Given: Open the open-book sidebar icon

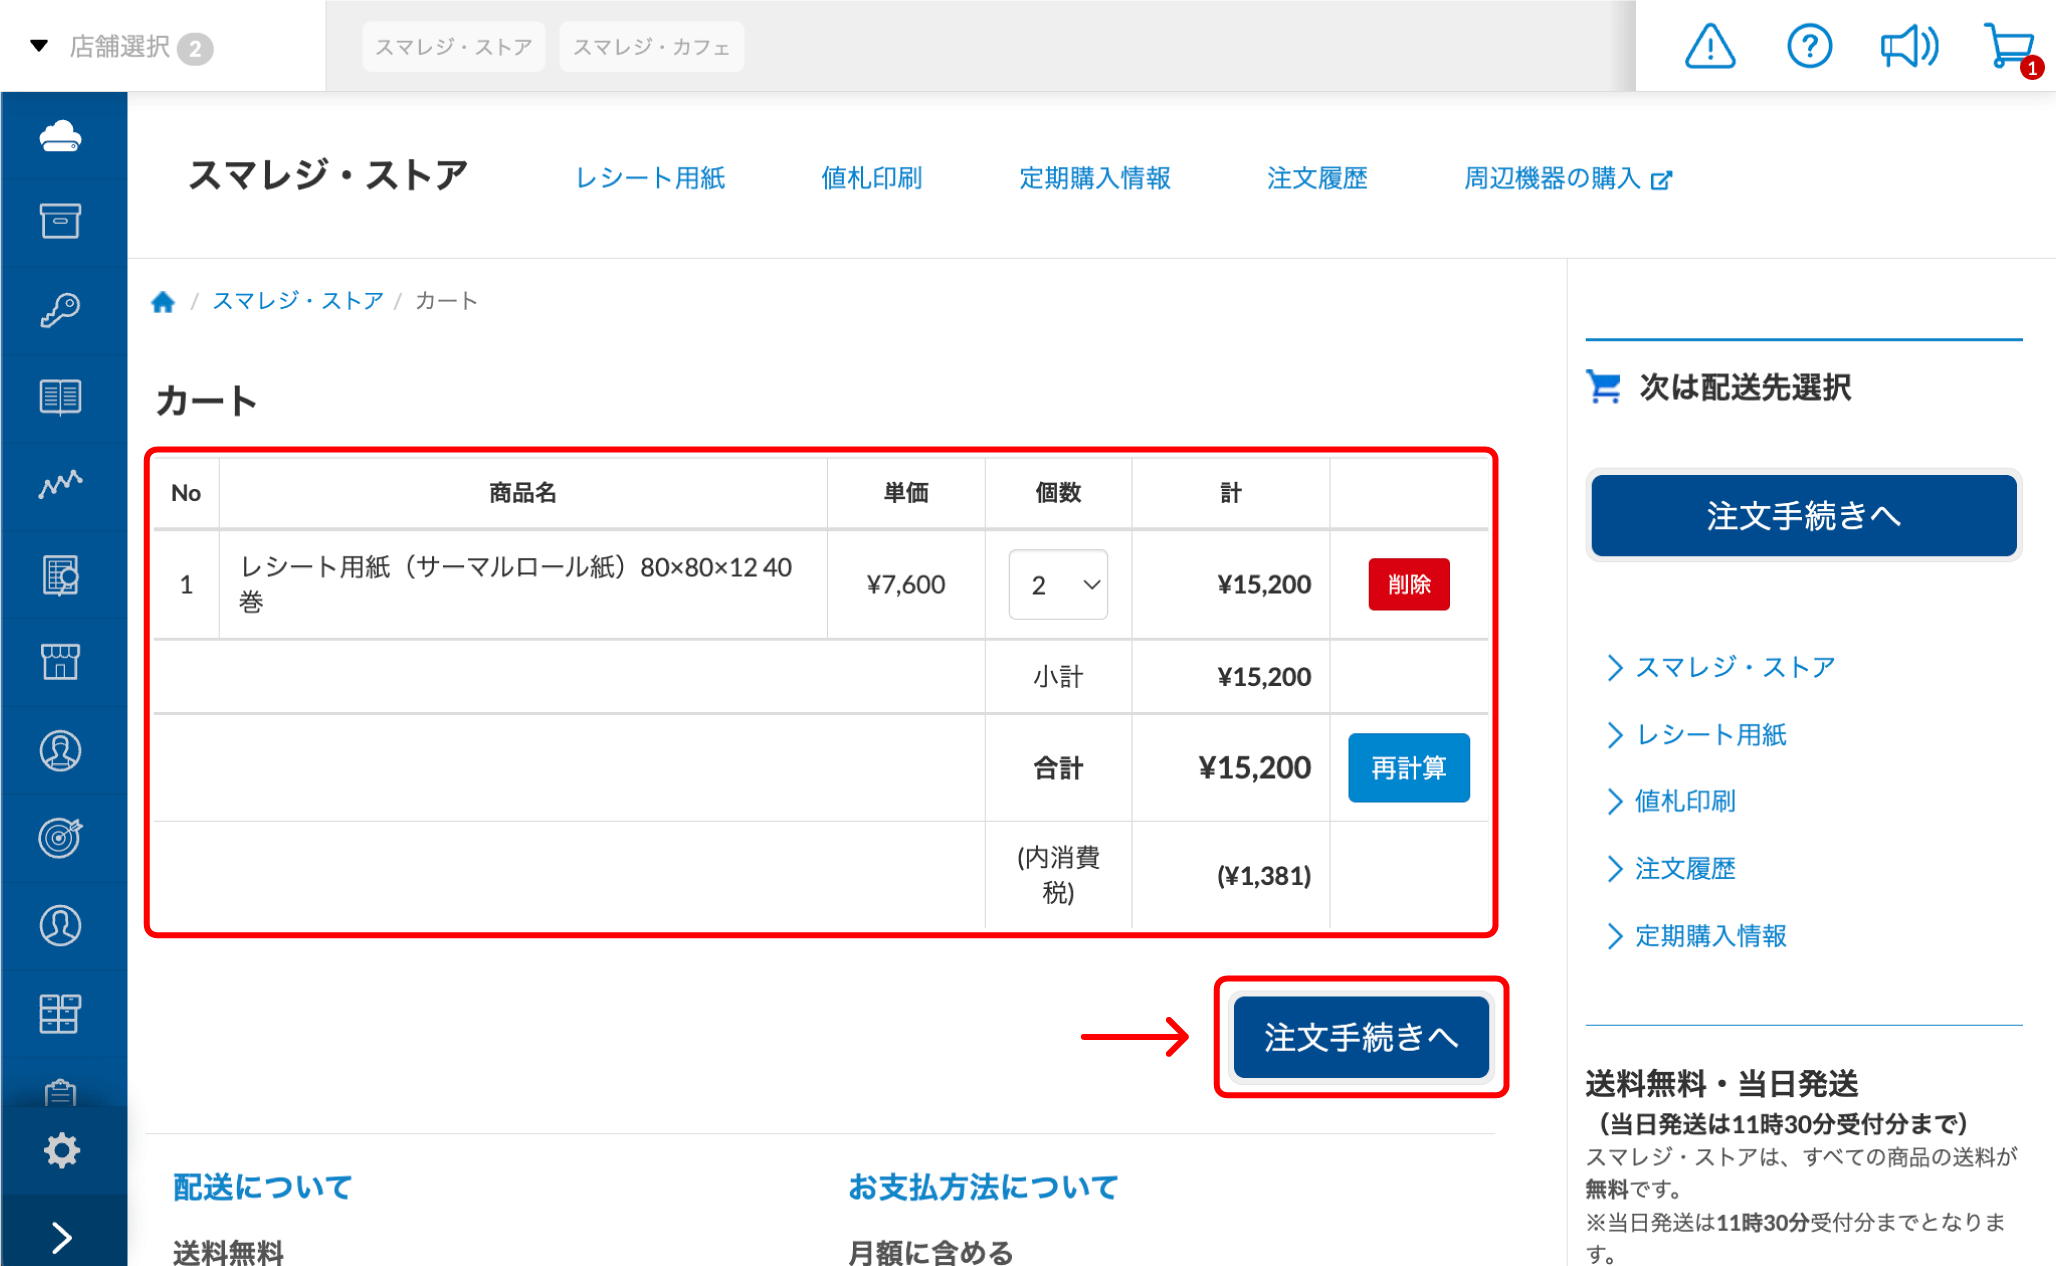Looking at the screenshot, I should coord(61,397).
